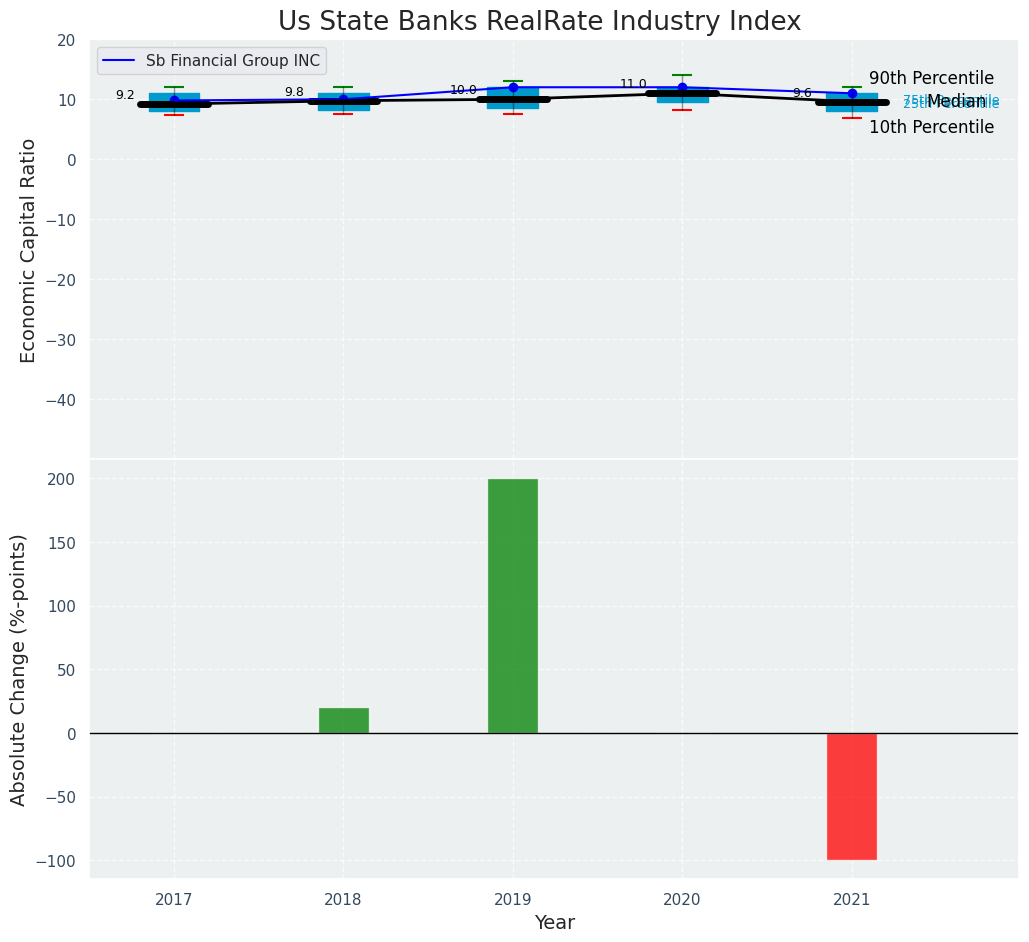The image size is (1029, 942).
Task: Click the 200 tick on lower y-axis
Action: coord(62,479)
